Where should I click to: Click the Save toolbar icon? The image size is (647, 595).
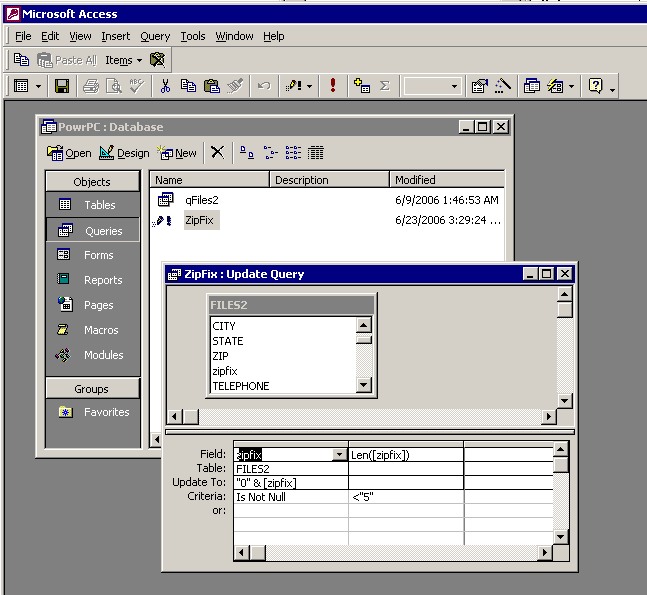click(x=62, y=86)
